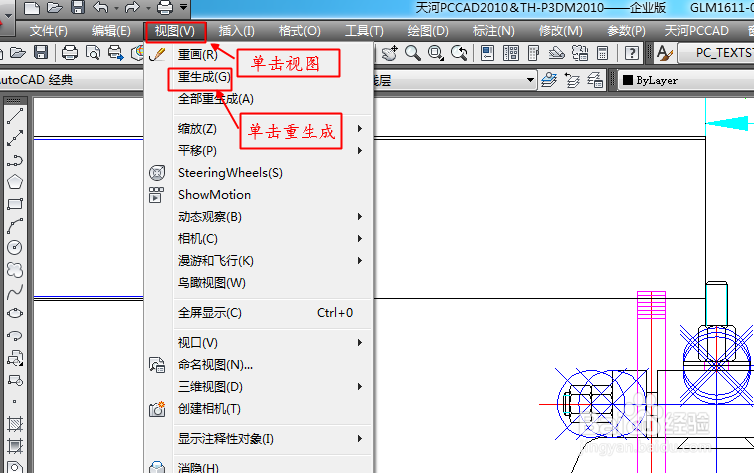Image resolution: width=754 pixels, height=473 pixels.
Task: Click the Open folder icon in quick access bar
Action: coord(55,8)
